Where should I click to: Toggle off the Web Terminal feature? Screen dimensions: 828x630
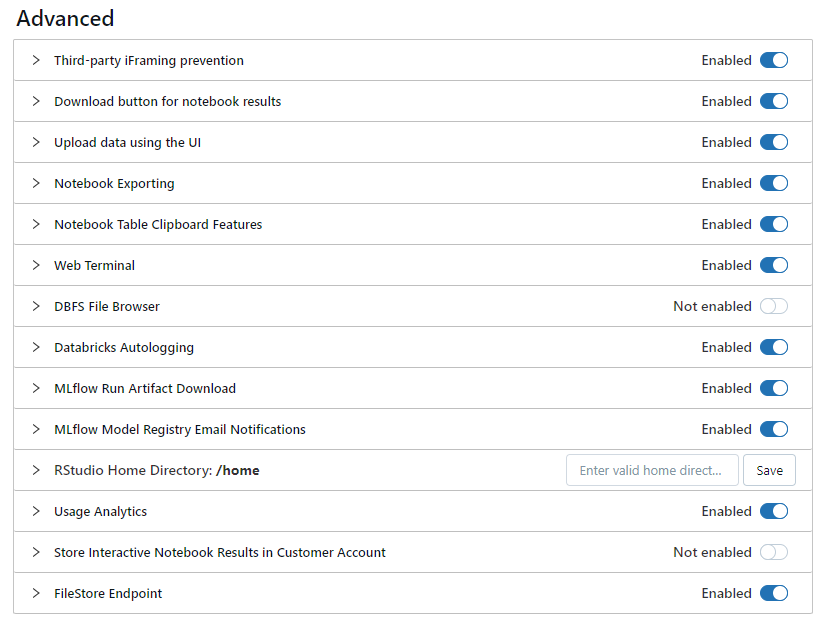774,265
